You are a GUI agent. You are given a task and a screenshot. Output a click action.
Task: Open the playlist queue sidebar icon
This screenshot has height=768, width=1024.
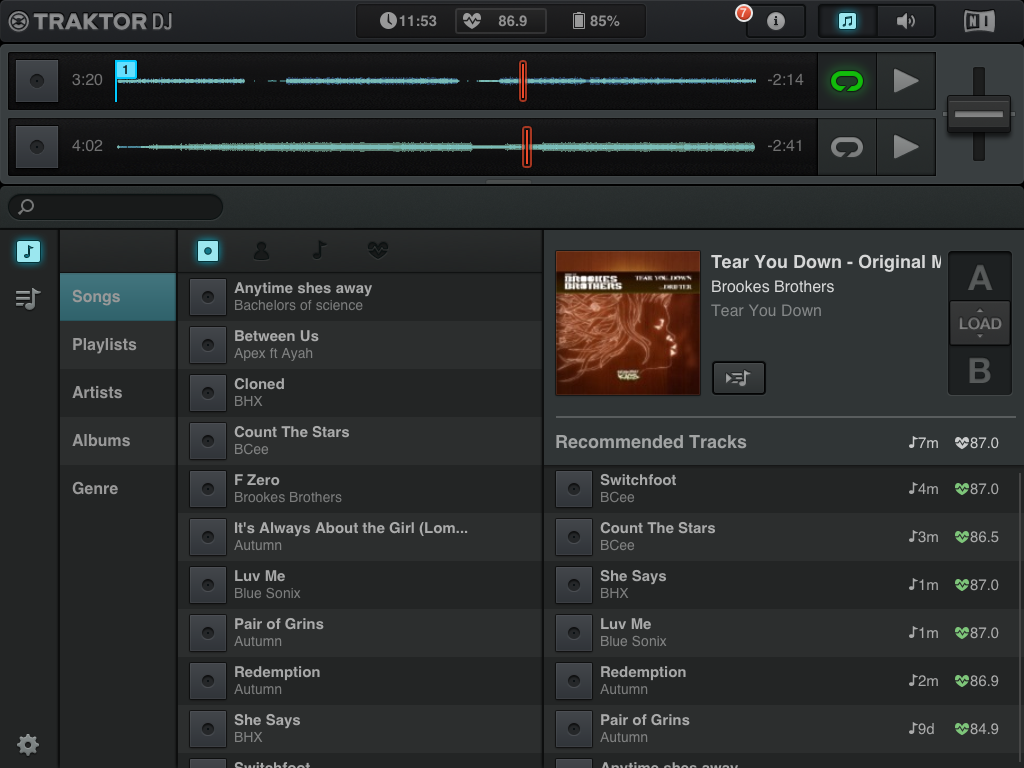(x=28, y=299)
